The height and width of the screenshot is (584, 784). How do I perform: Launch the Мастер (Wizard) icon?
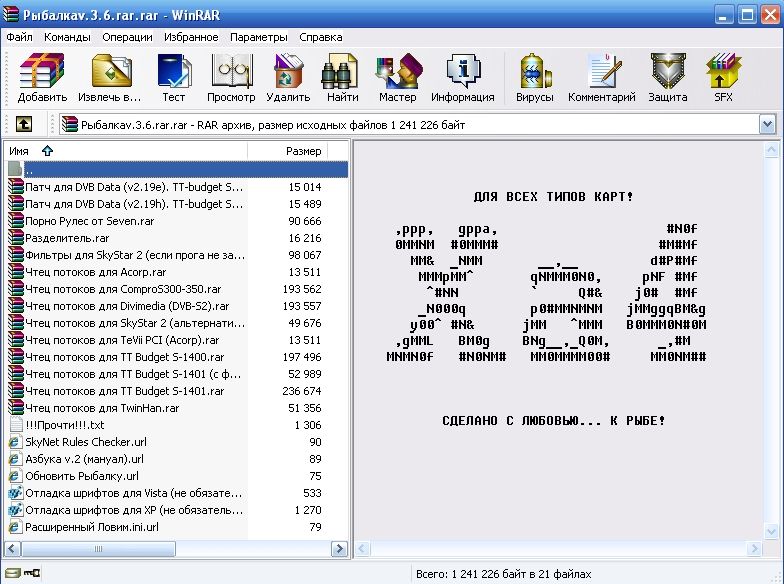398,78
